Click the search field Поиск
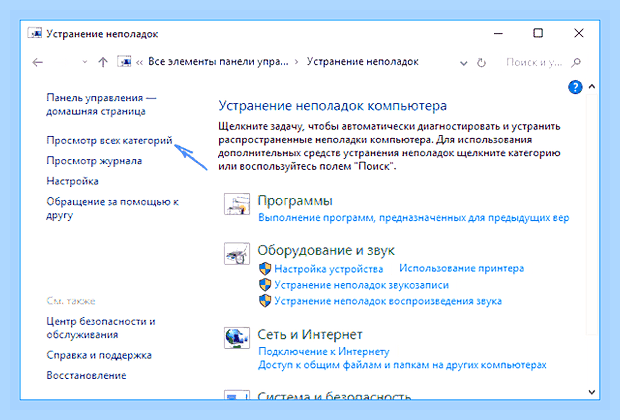The height and width of the screenshot is (420, 620). 534,62
